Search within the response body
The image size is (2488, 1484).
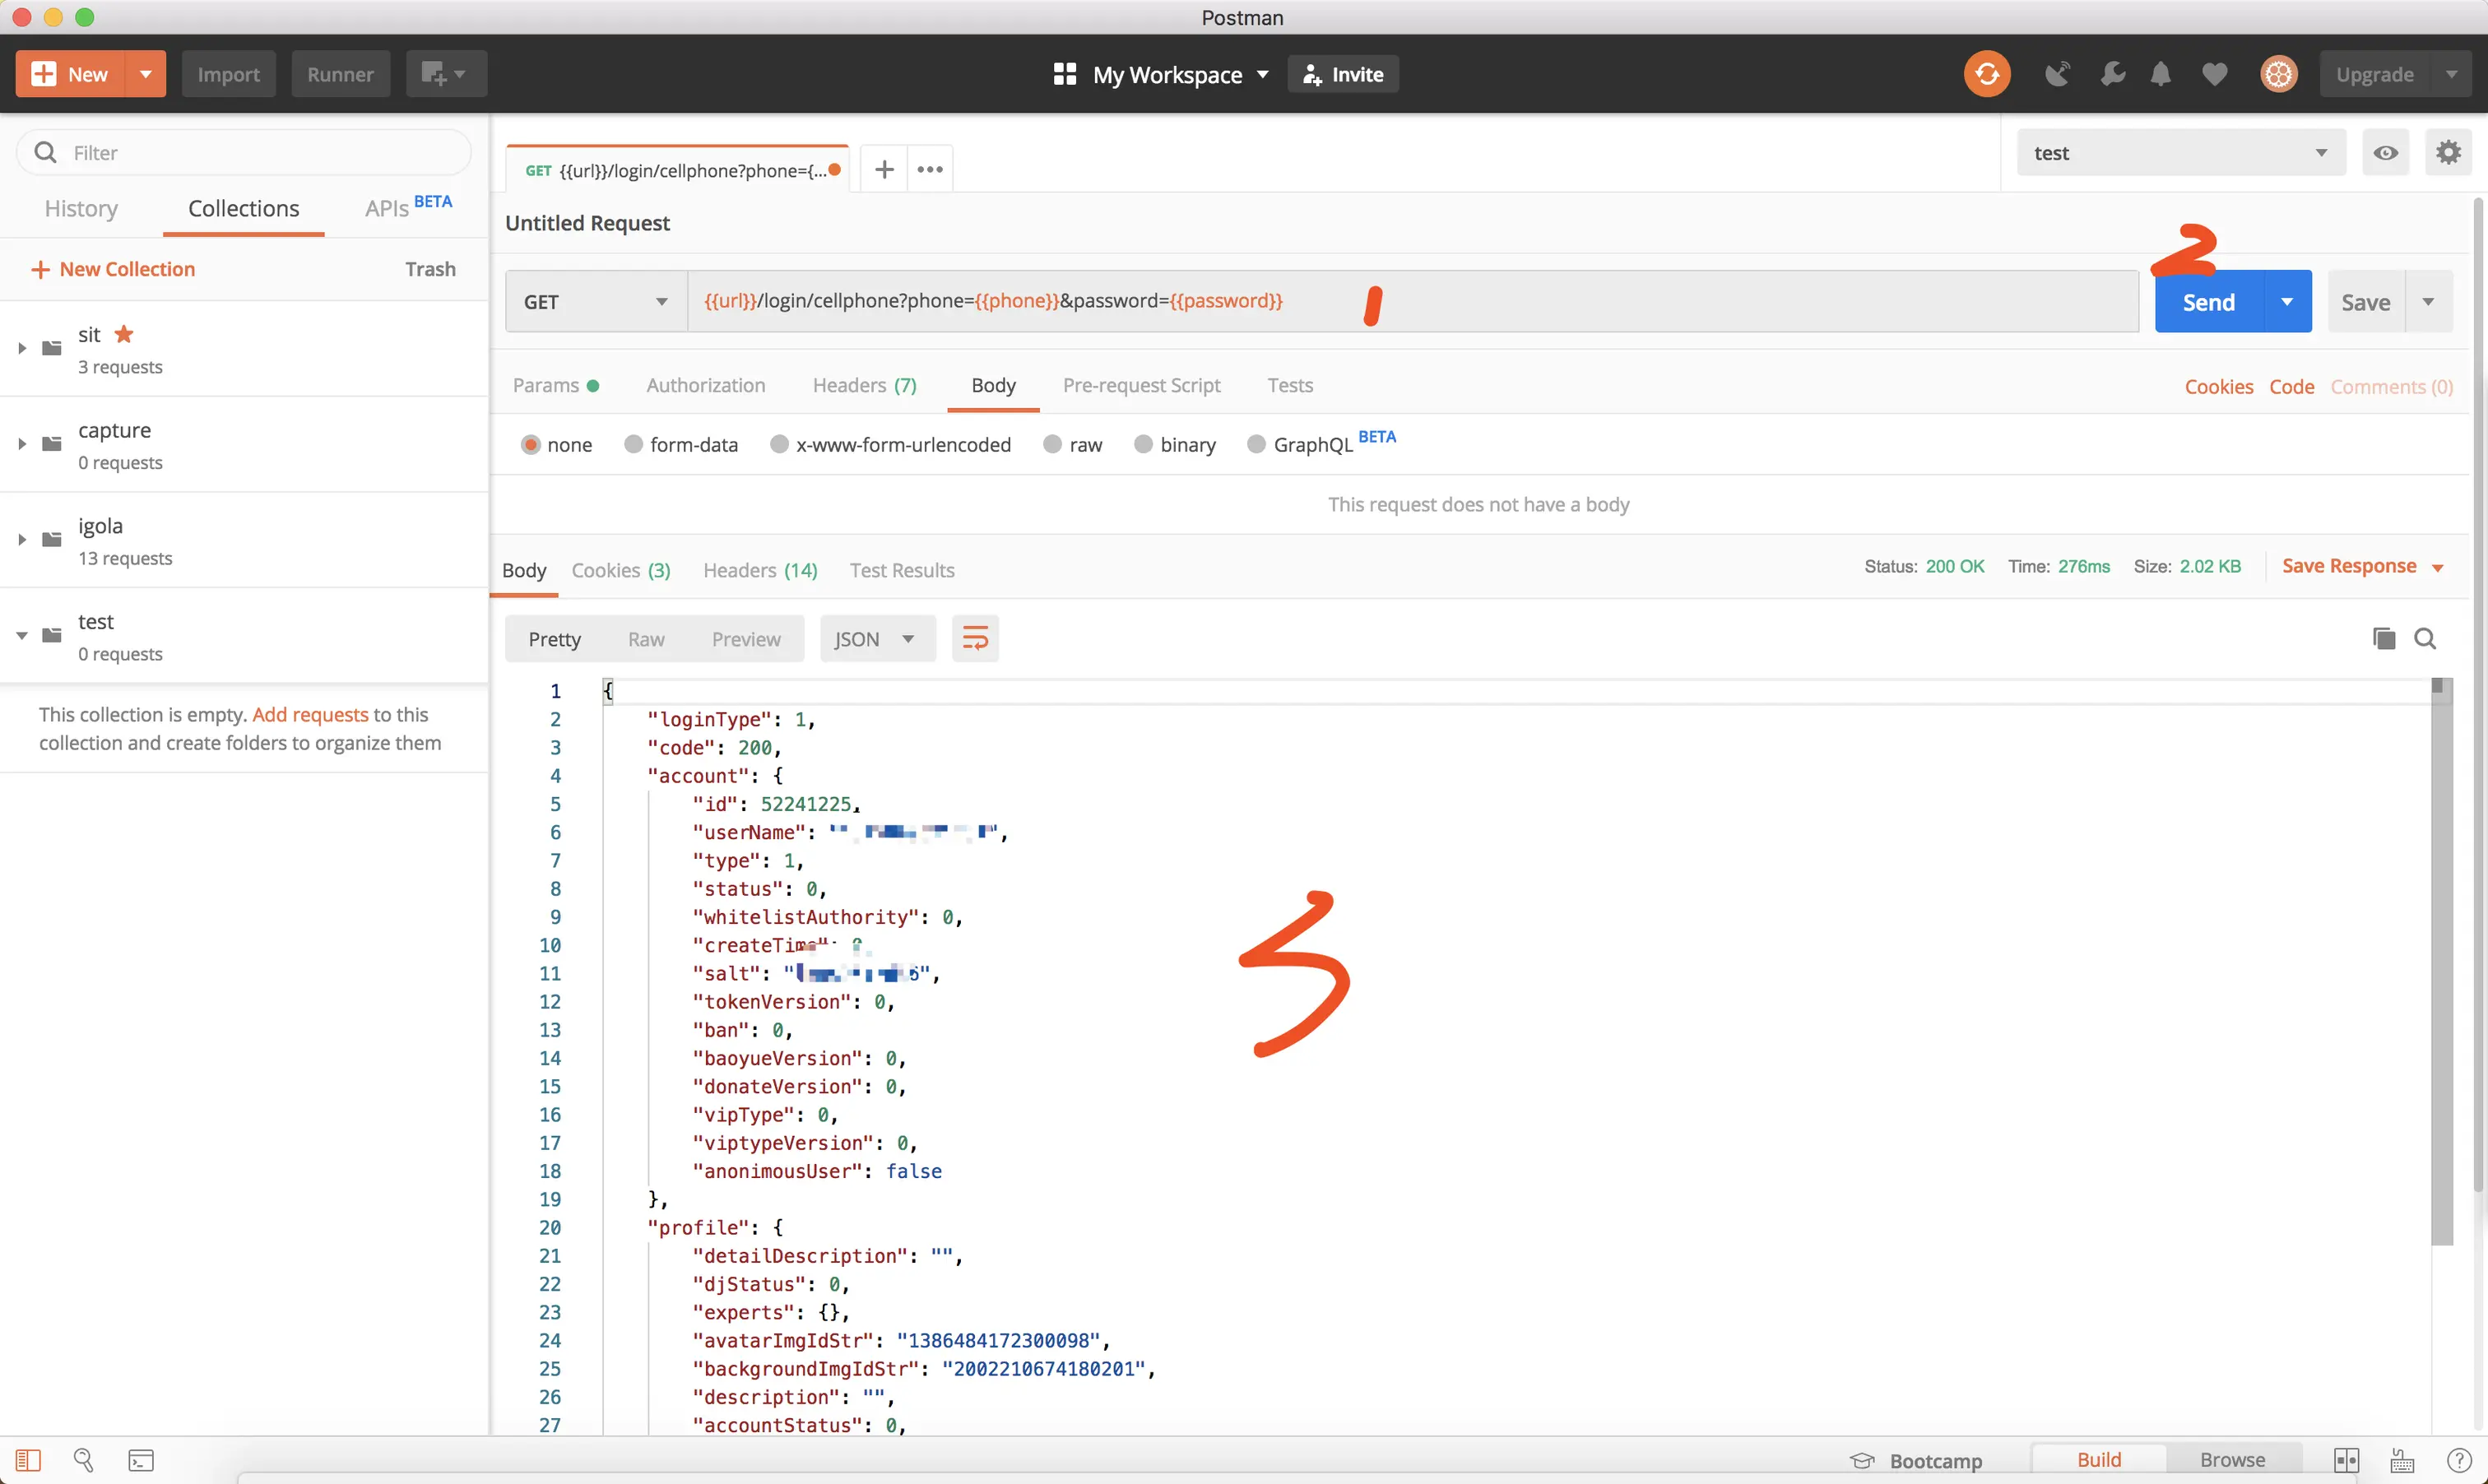point(2425,638)
